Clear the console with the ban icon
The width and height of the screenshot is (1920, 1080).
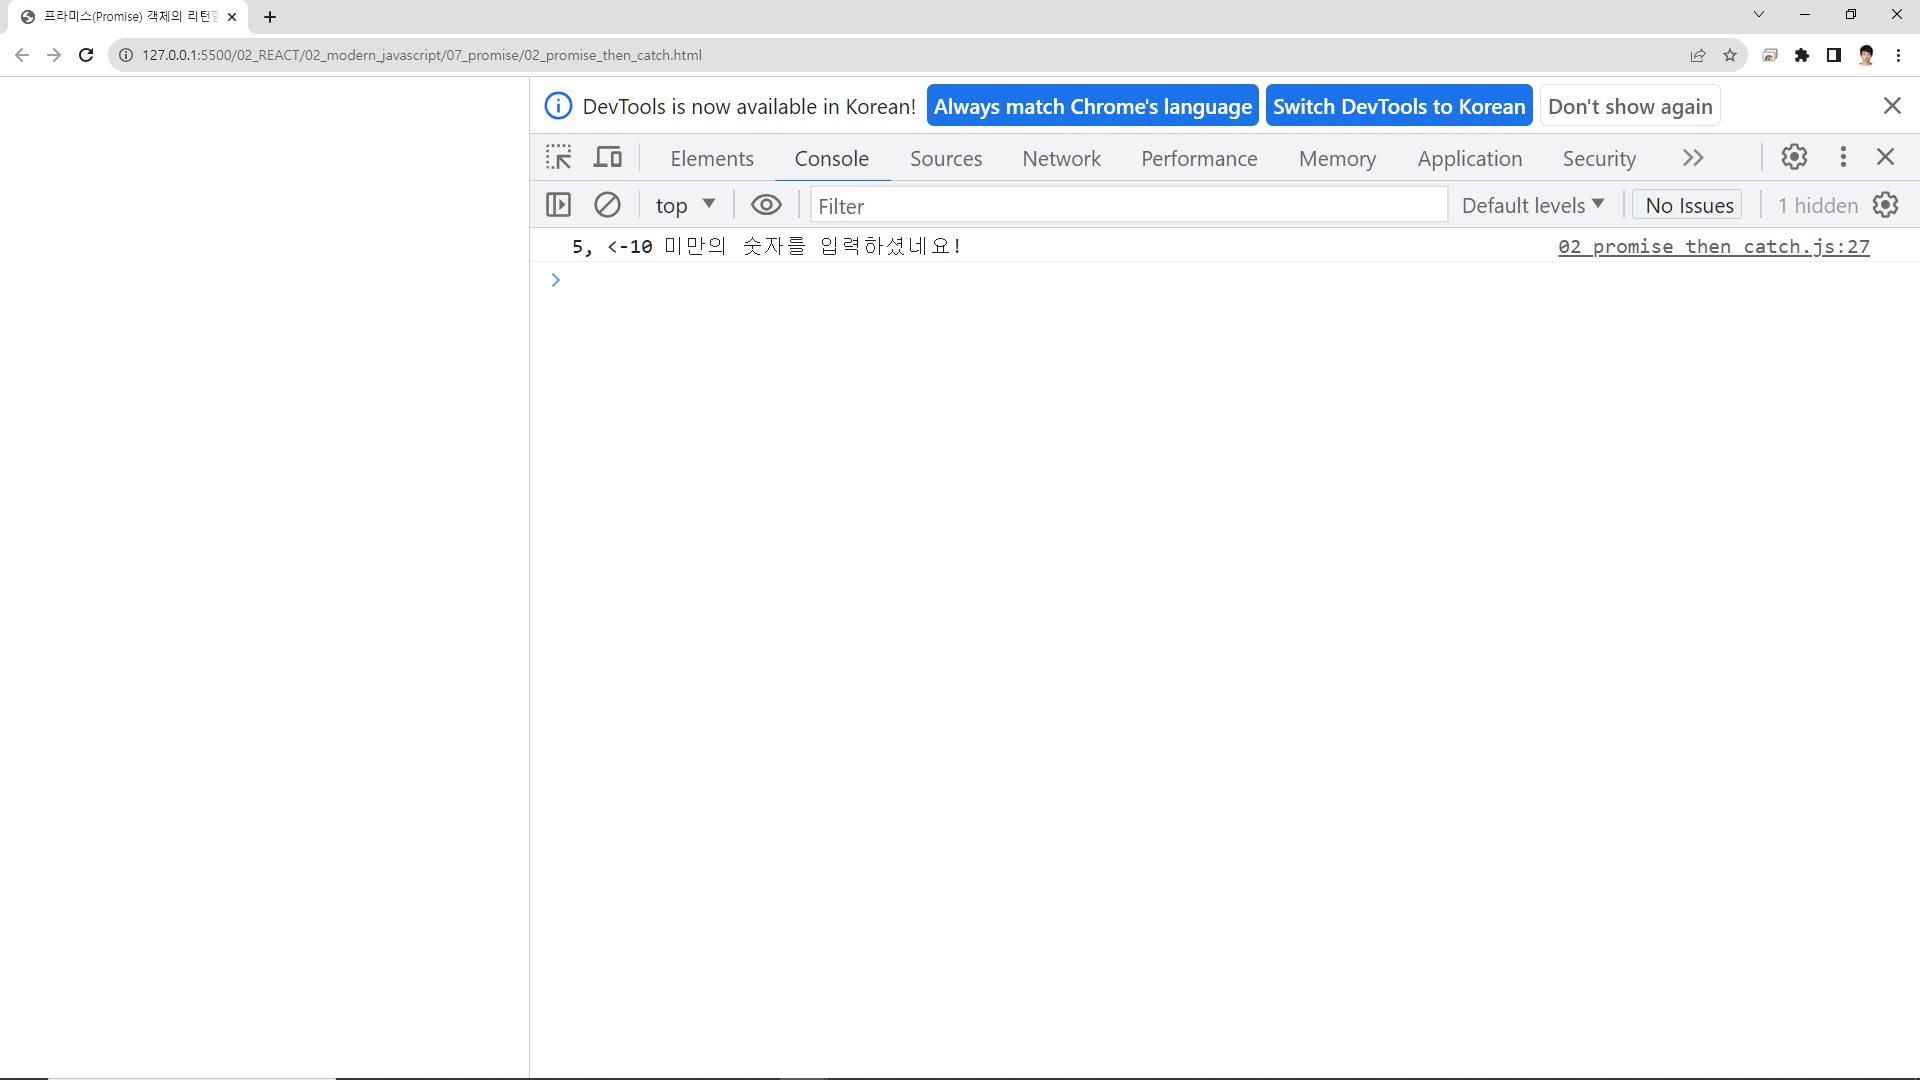[607, 205]
